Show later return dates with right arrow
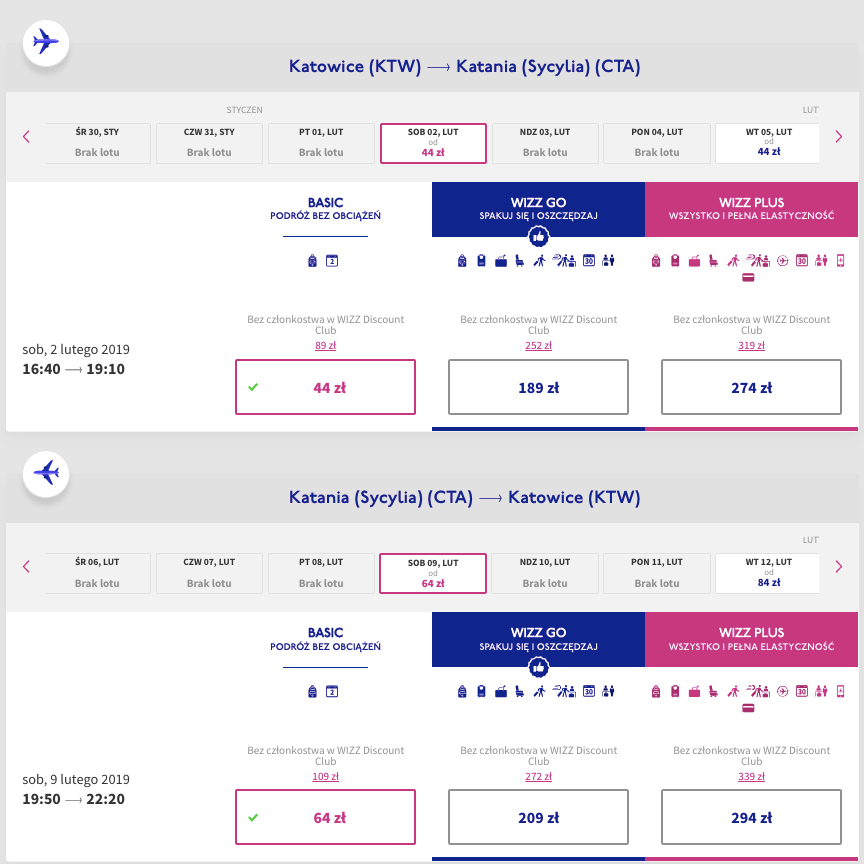The width and height of the screenshot is (864, 864). pyautogui.click(x=839, y=566)
